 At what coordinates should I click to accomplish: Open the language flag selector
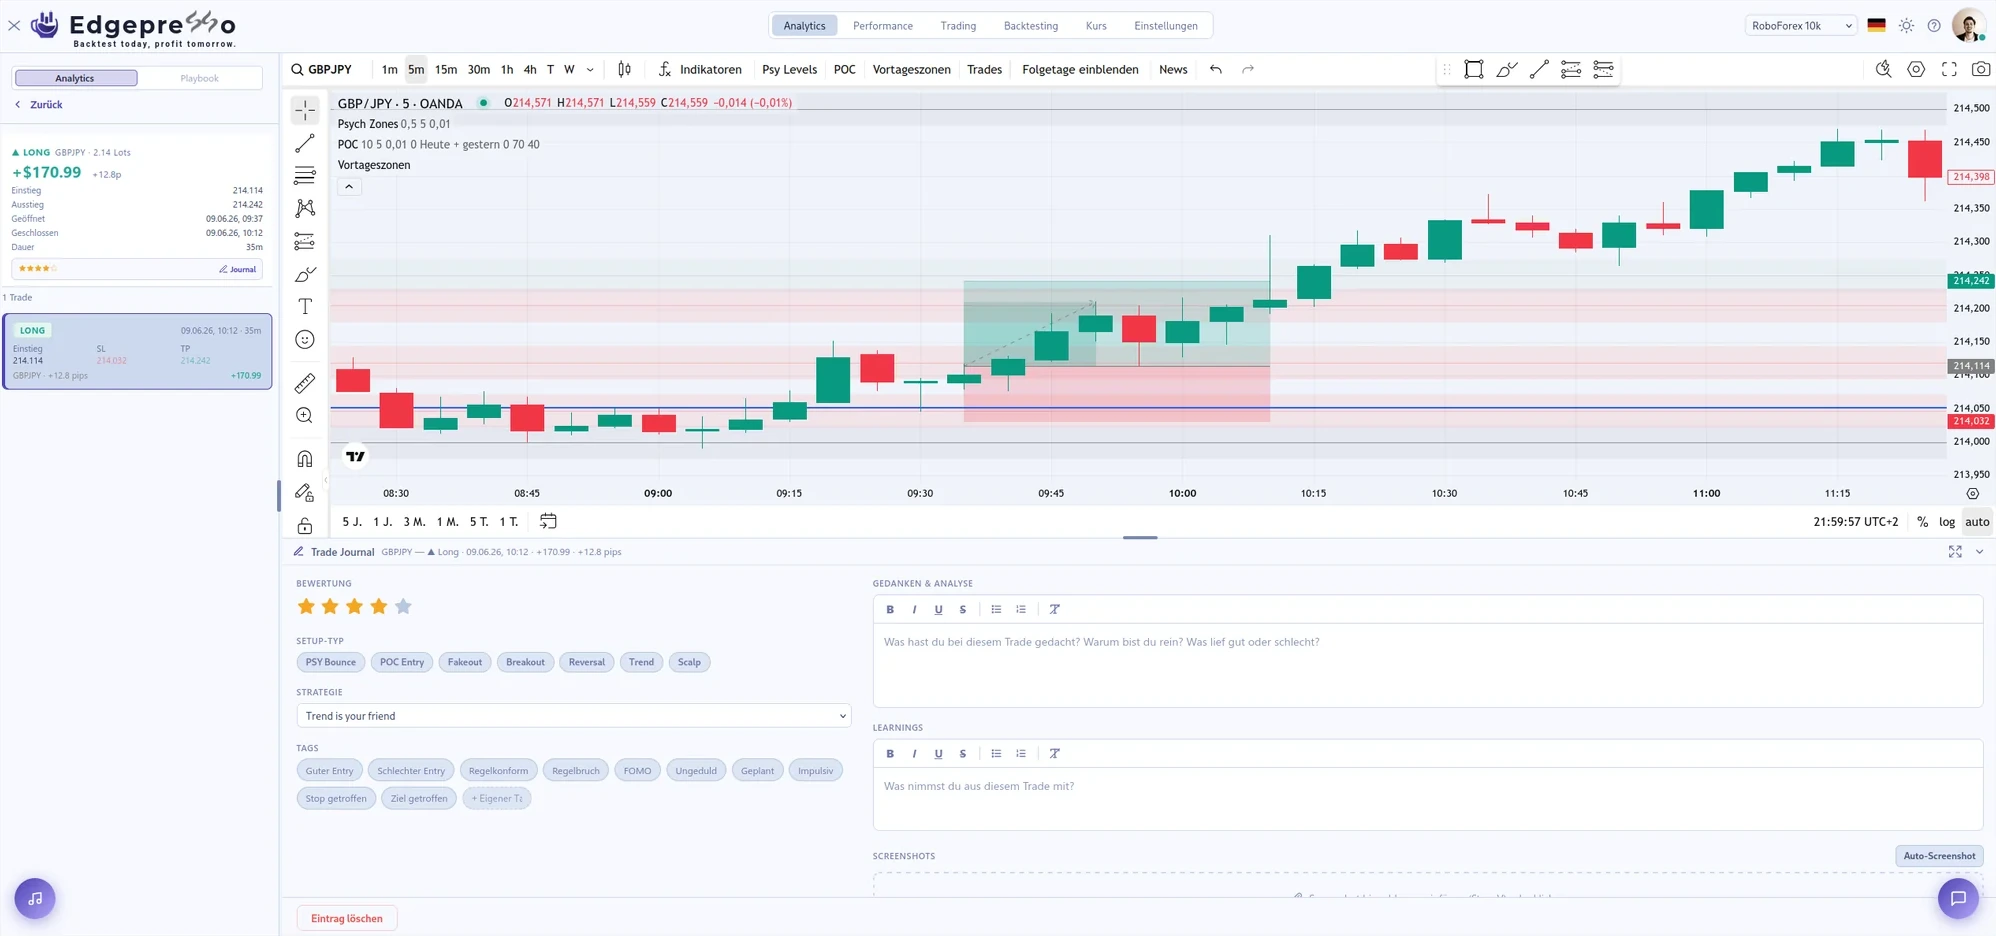(x=1877, y=26)
